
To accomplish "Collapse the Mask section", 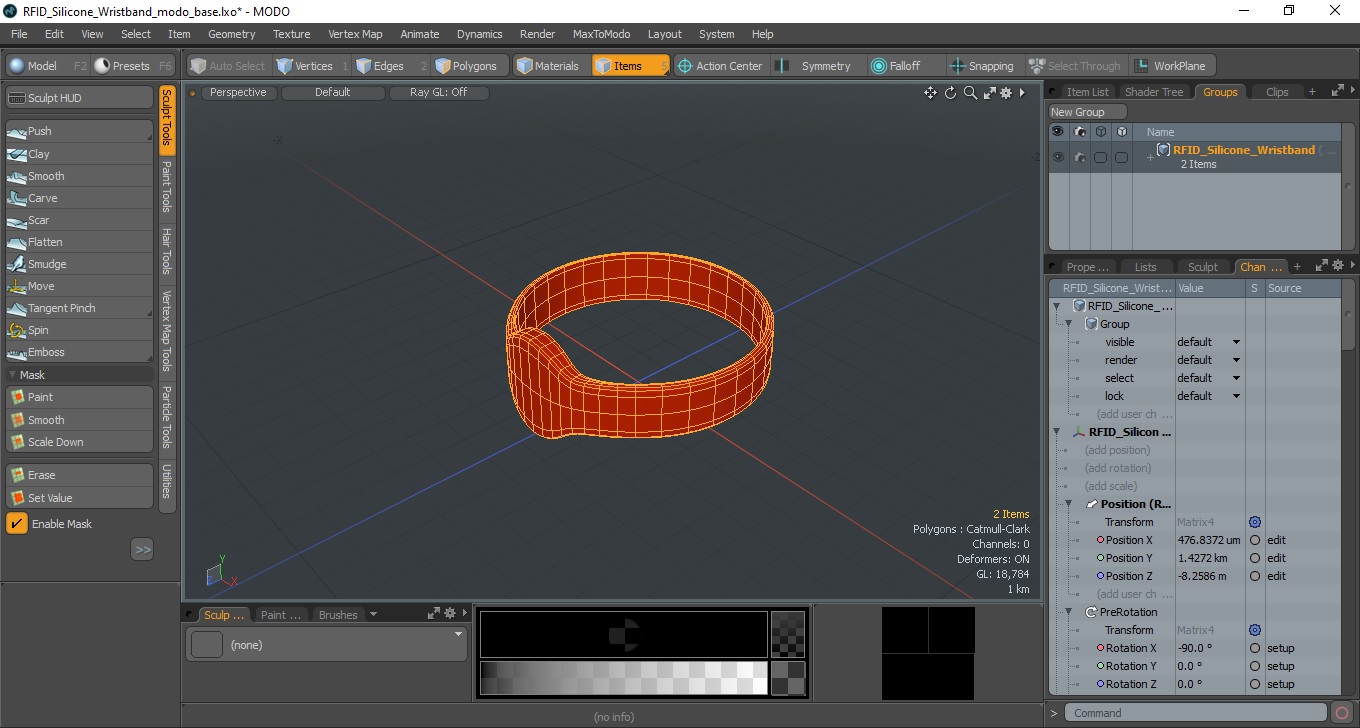I will point(12,375).
